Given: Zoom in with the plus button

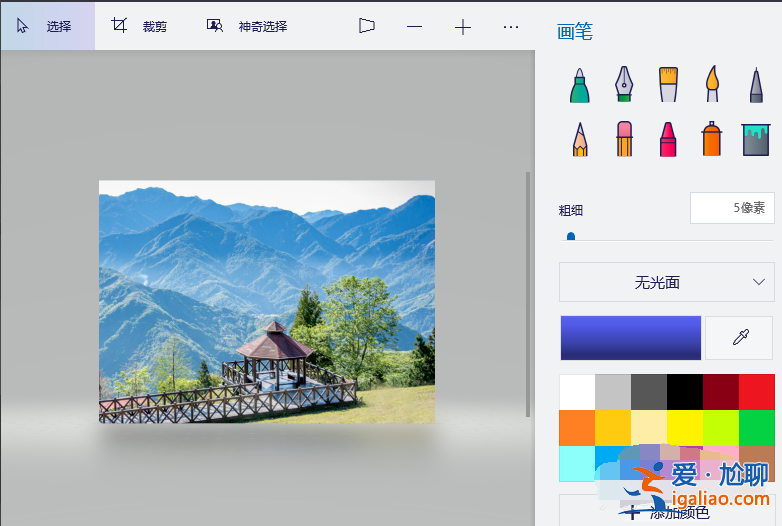Looking at the screenshot, I should [463, 26].
